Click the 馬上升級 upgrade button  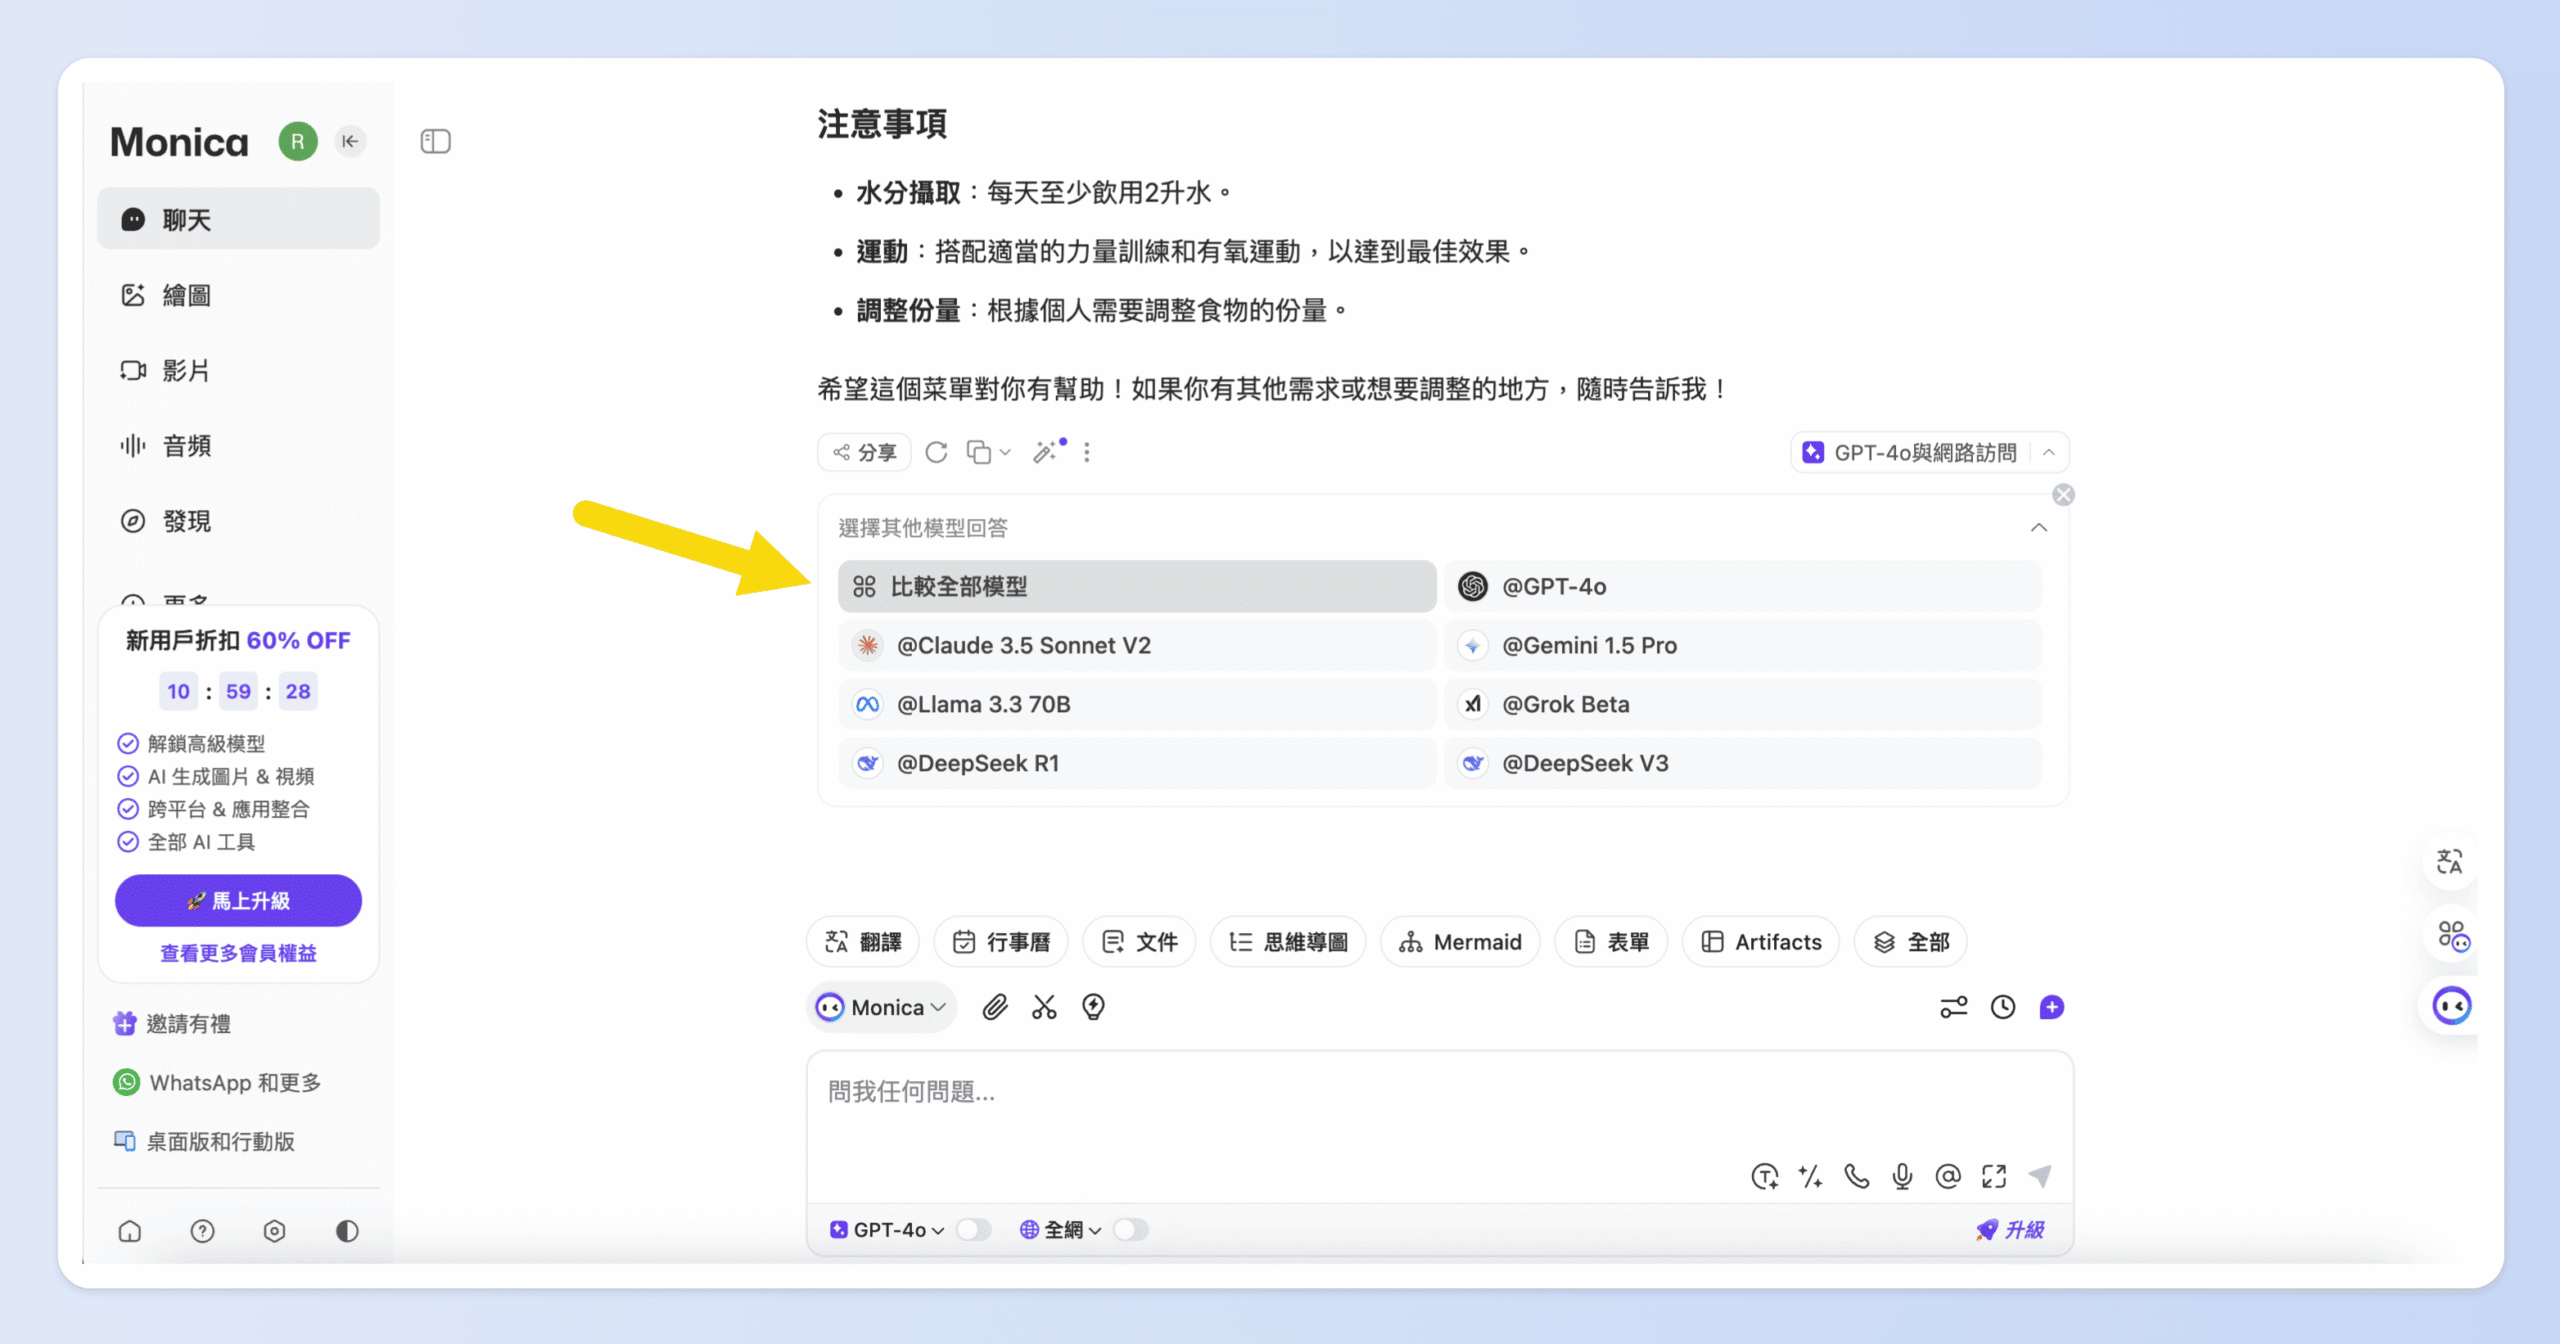pyautogui.click(x=238, y=900)
